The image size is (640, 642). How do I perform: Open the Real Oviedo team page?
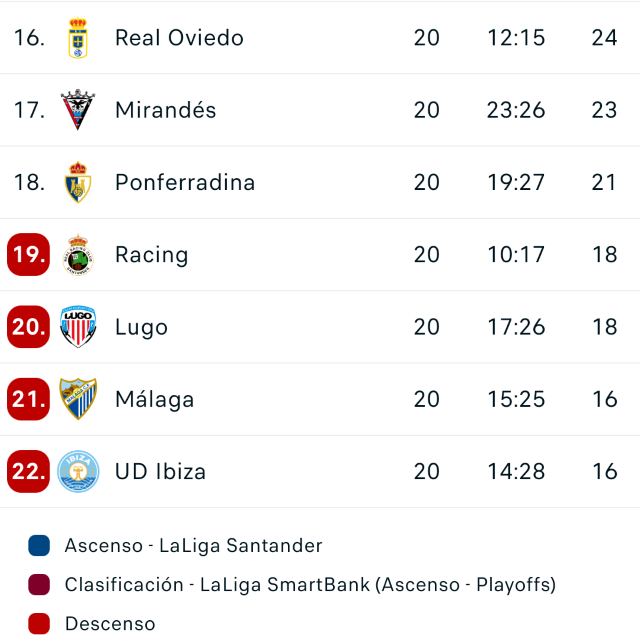pos(179,38)
